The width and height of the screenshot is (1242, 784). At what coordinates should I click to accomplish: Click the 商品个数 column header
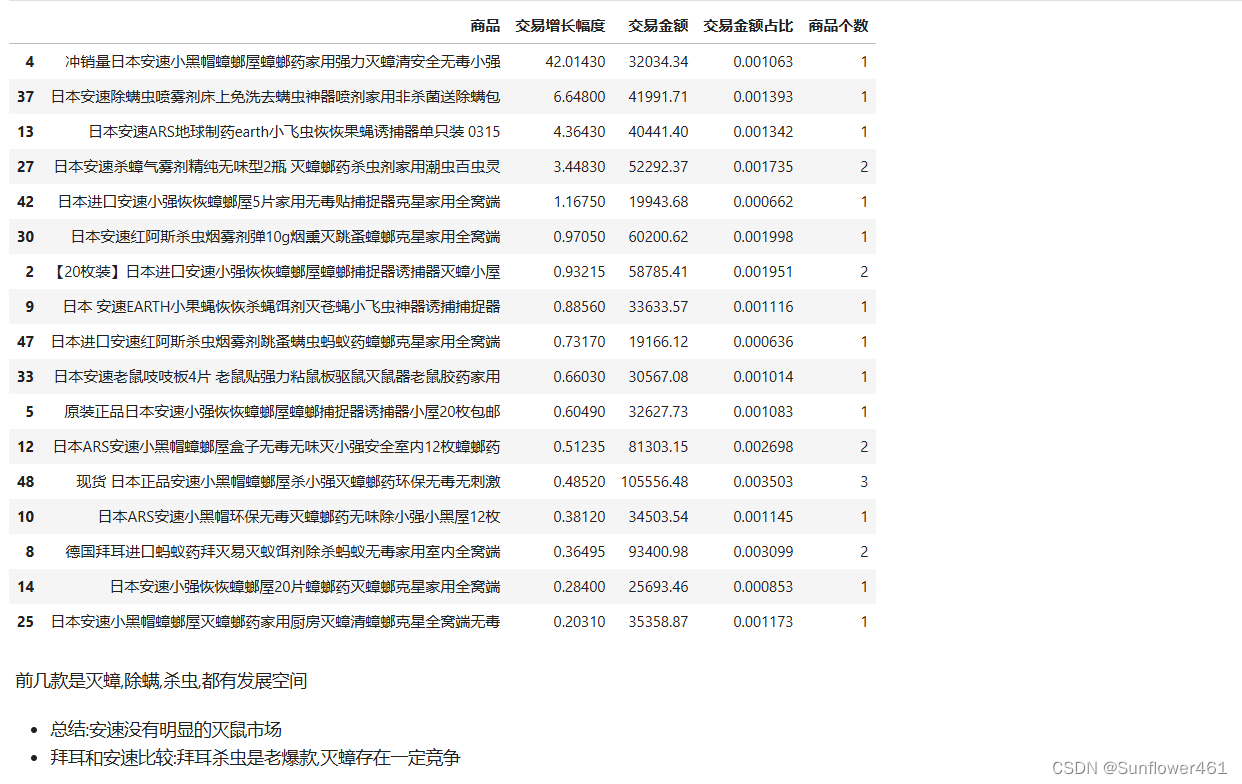point(838,26)
